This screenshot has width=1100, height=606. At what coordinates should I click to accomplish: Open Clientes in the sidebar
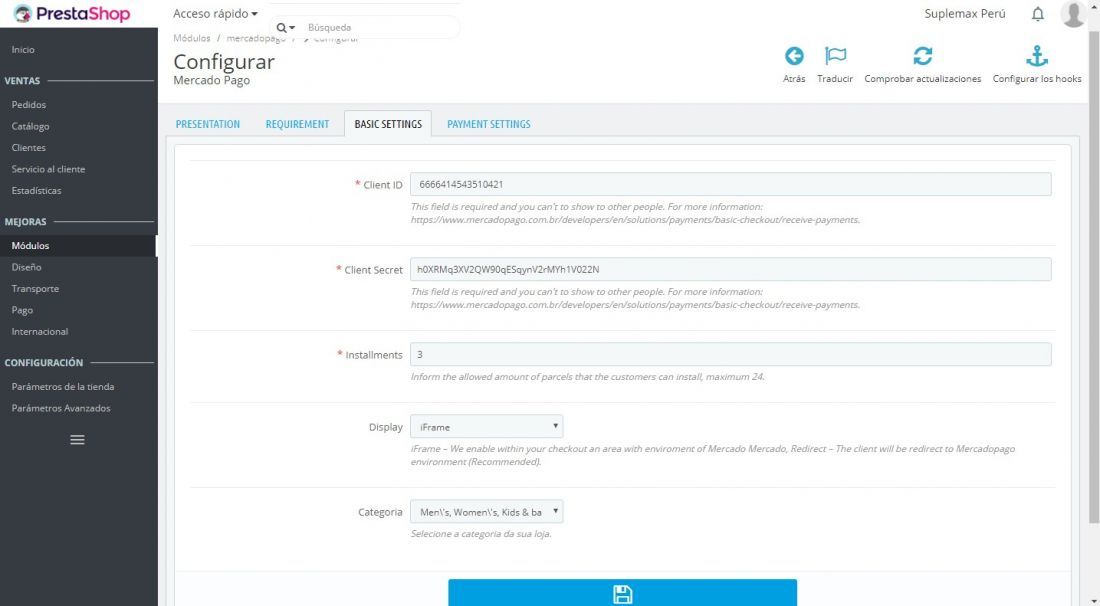pos(29,147)
